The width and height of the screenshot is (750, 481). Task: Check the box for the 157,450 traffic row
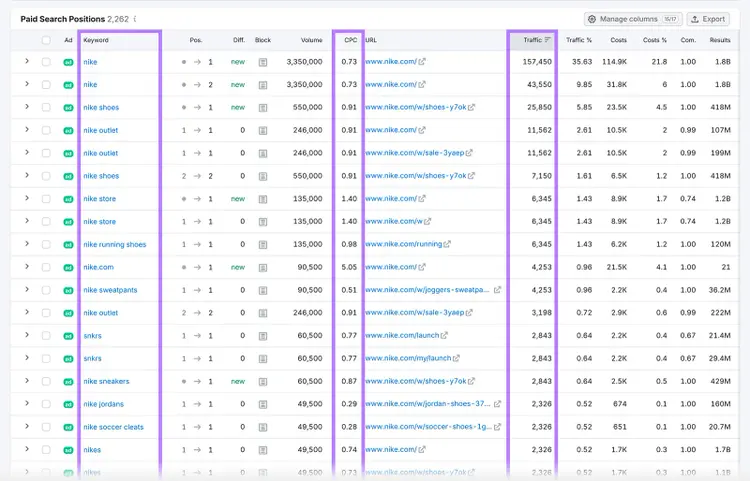coord(46,62)
